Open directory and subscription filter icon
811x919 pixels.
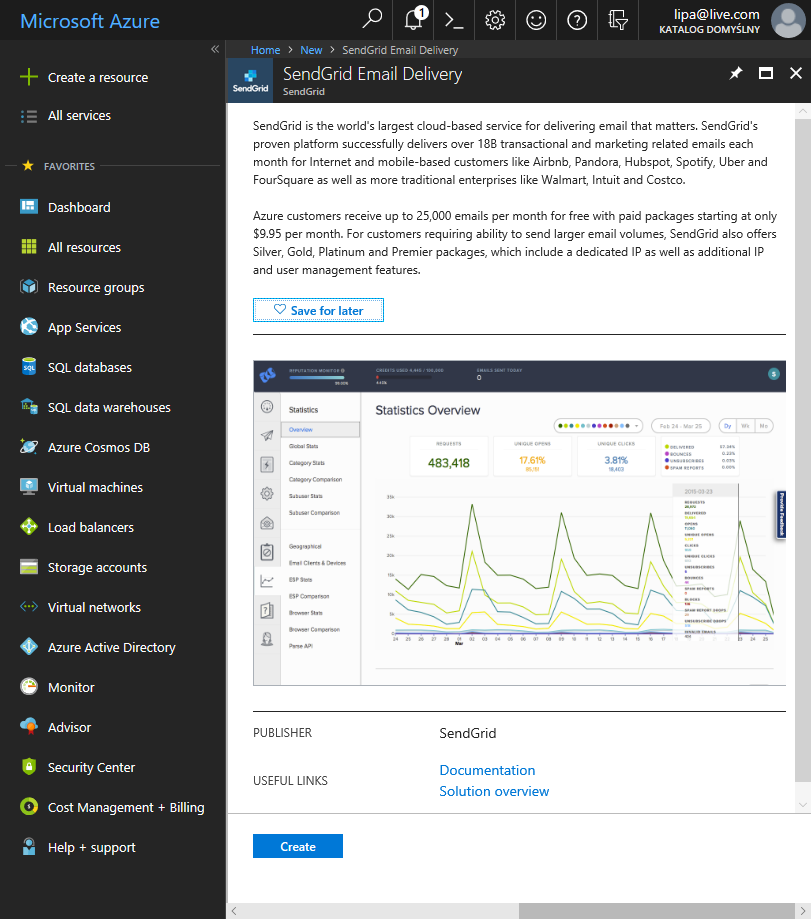pyautogui.click(x=618, y=20)
